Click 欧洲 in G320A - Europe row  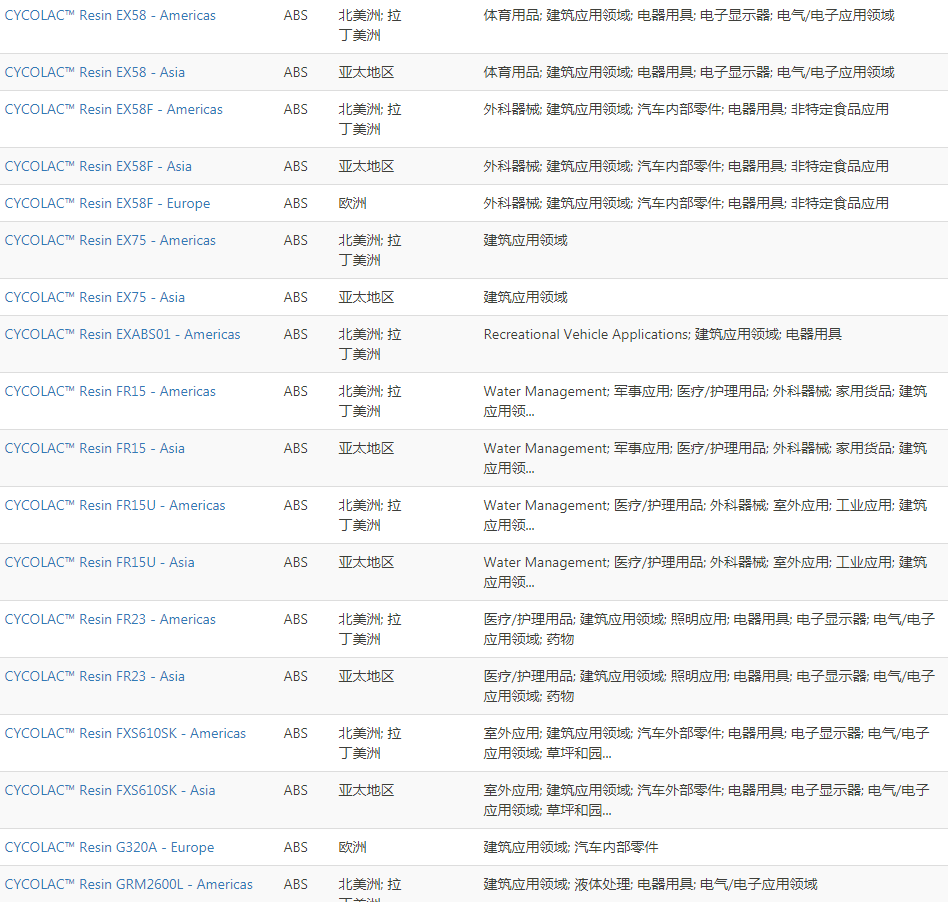352,848
